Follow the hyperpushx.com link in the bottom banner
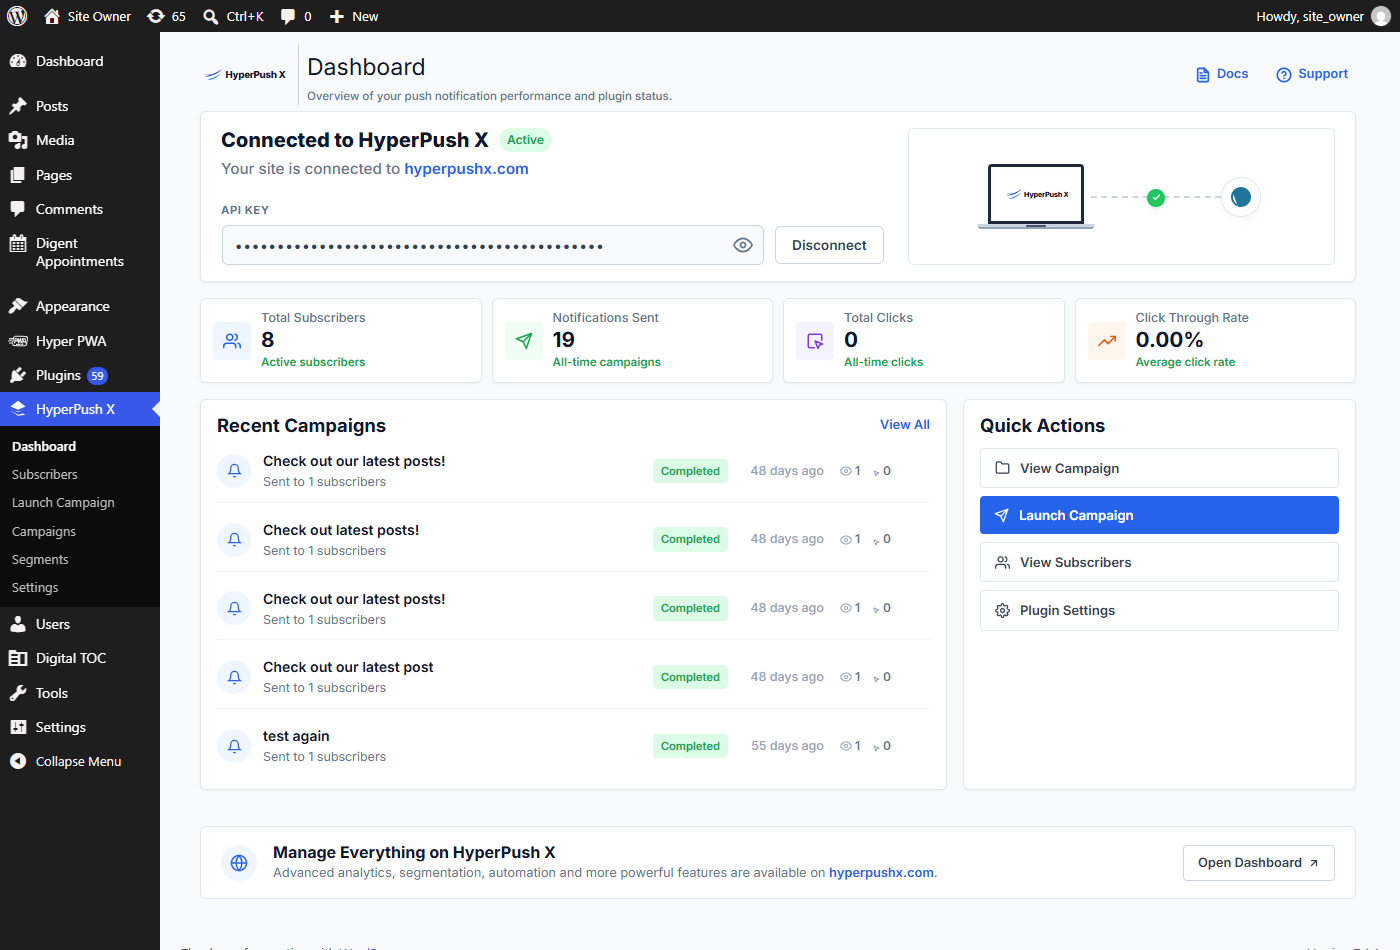This screenshot has width=1400, height=950. 881,873
